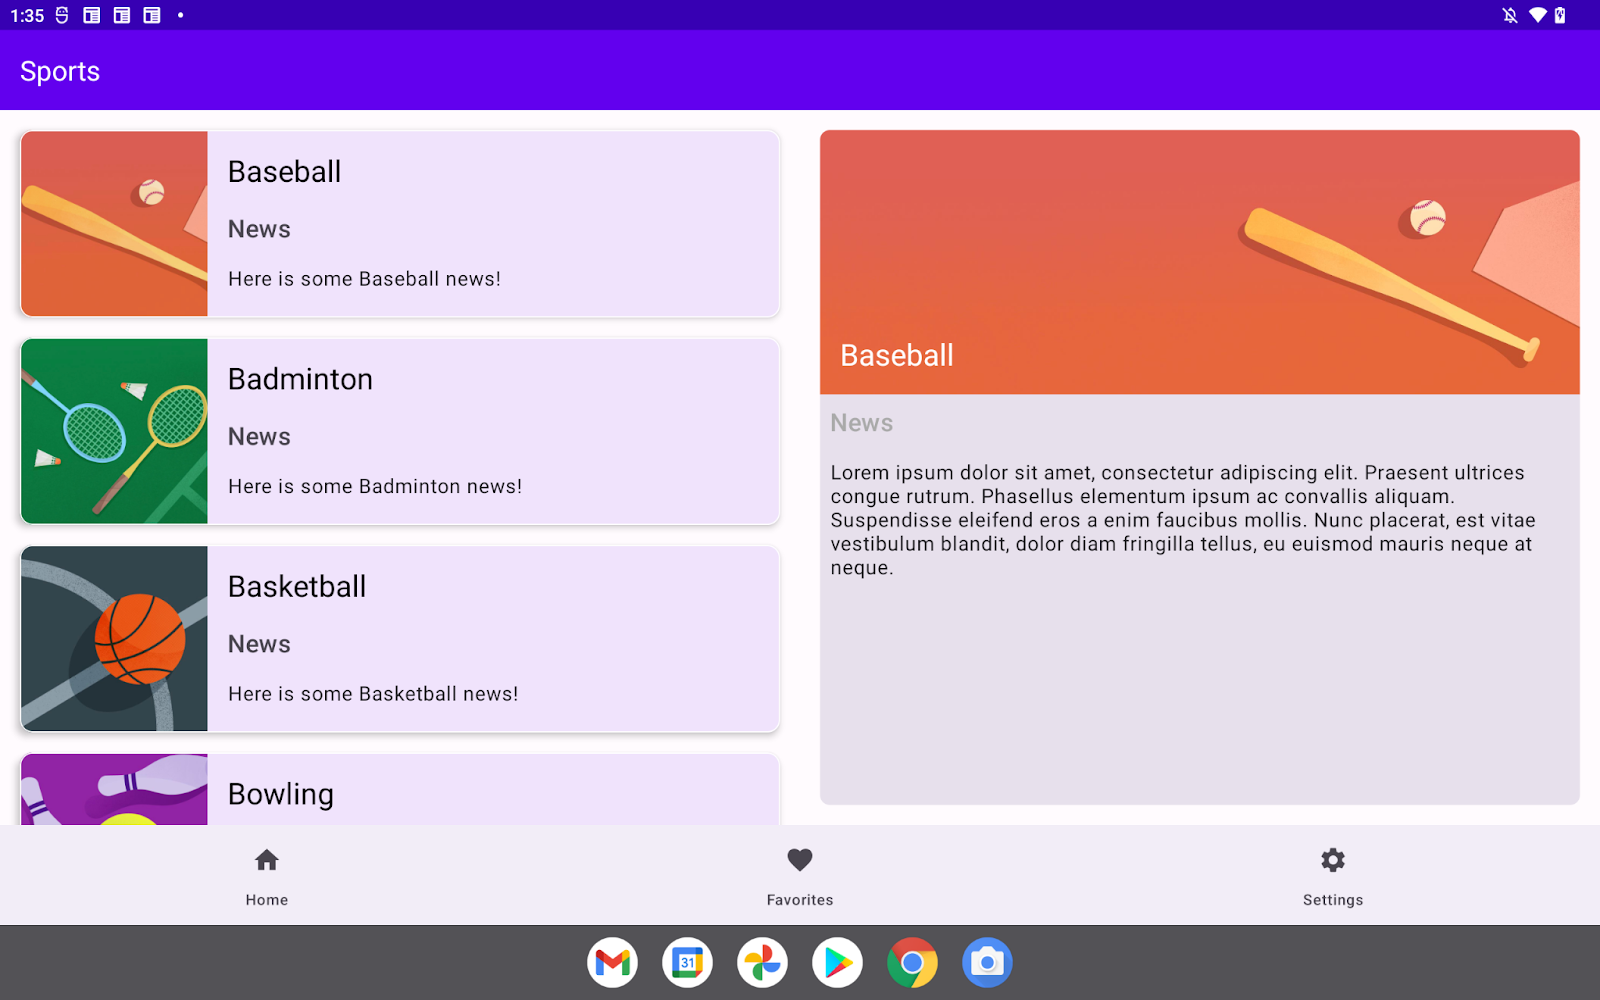Select the Basketball sport entry
Image resolution: width=1600 pixels, height=1000 pixels.
pyautogui.click(x=400, y=639)
